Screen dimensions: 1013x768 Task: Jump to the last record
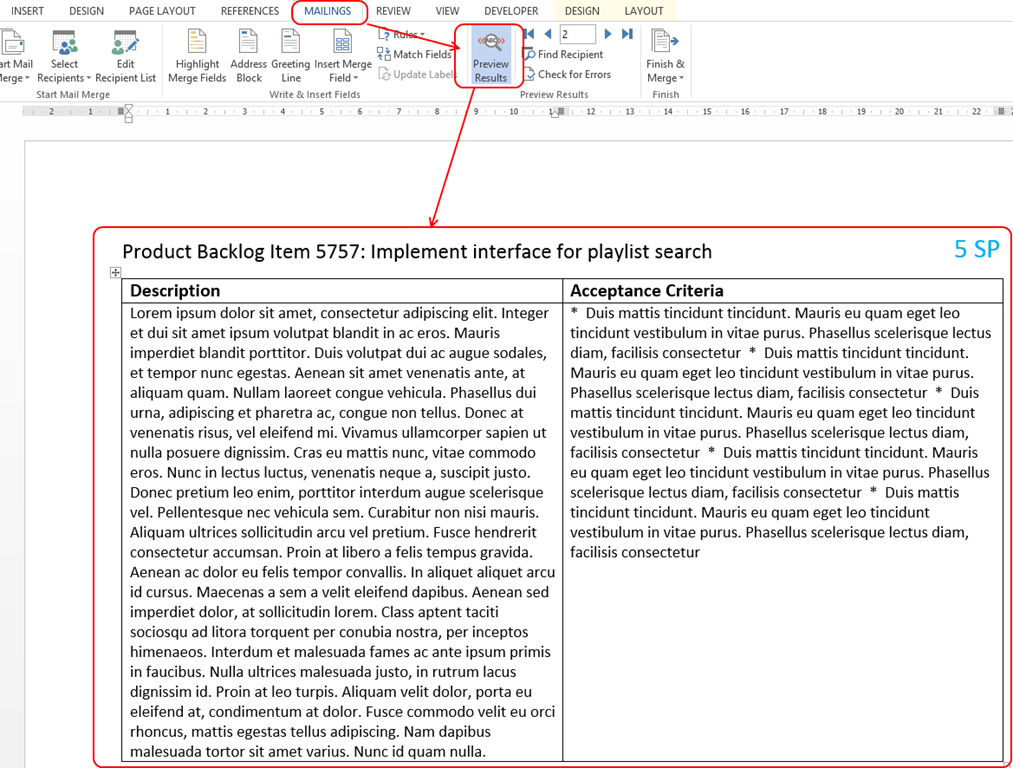click(627, 34)
